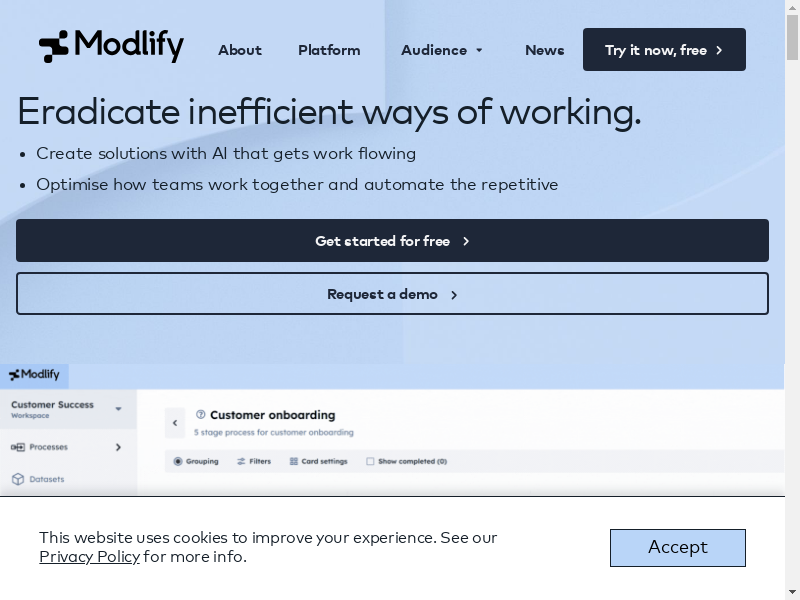Viewport: 800px width, 600px height.
Task: Accept the cookies notice
Action: [677, 547]
